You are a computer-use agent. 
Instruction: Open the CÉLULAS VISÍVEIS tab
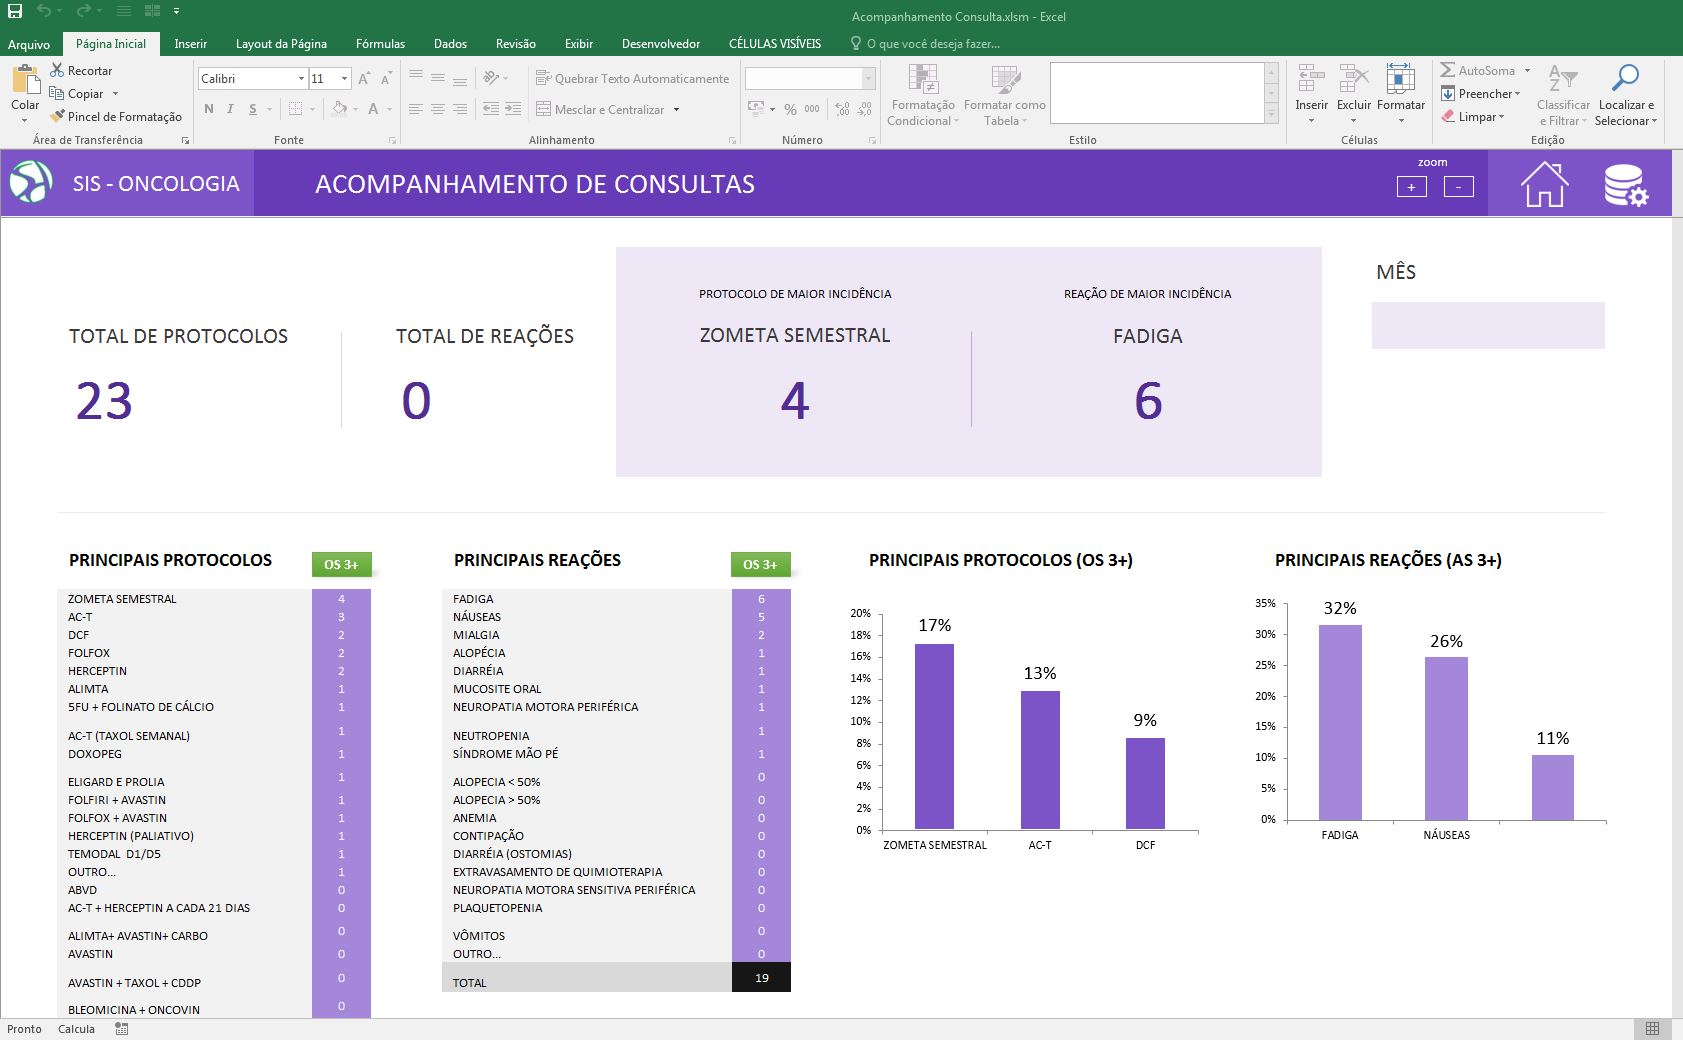tap(775, 44)
